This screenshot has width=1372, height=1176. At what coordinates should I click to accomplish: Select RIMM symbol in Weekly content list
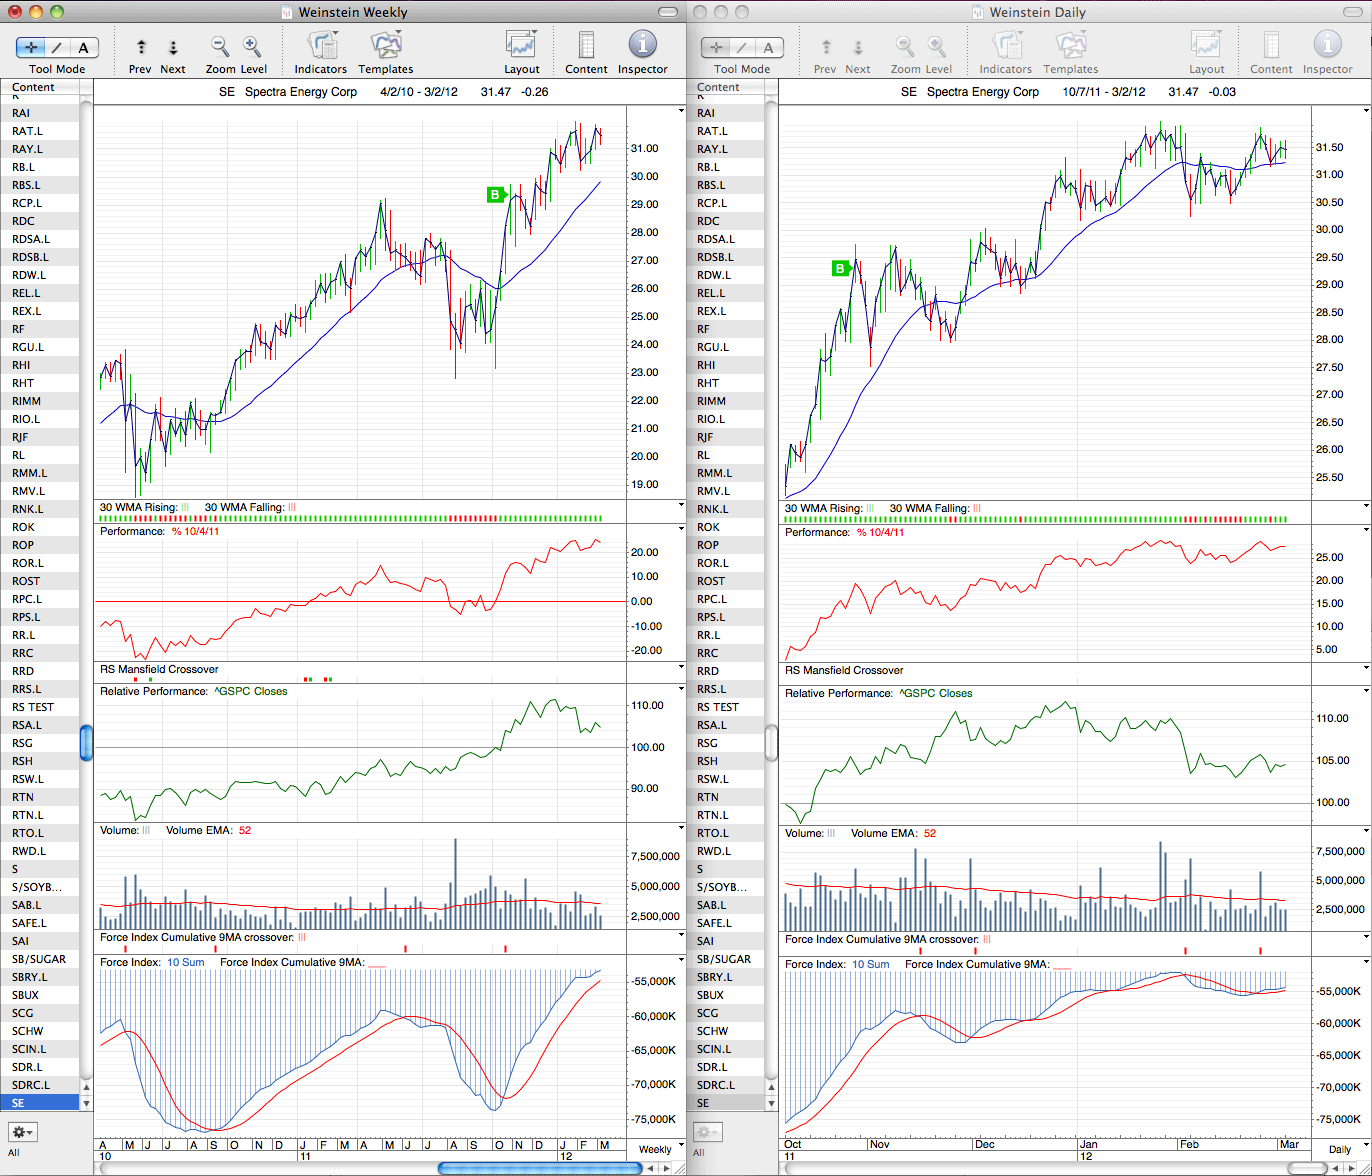tap(40, 400)
